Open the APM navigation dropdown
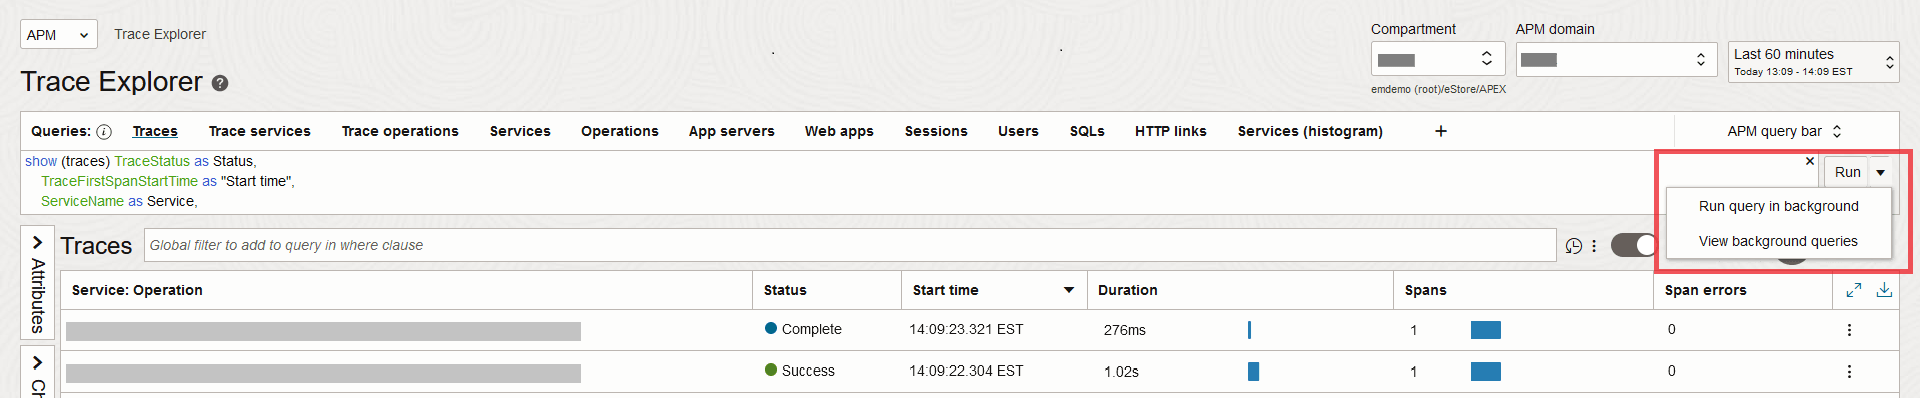Image resolution: width=1920 pixels, height=398 pixels. click(x=59, y=35)
